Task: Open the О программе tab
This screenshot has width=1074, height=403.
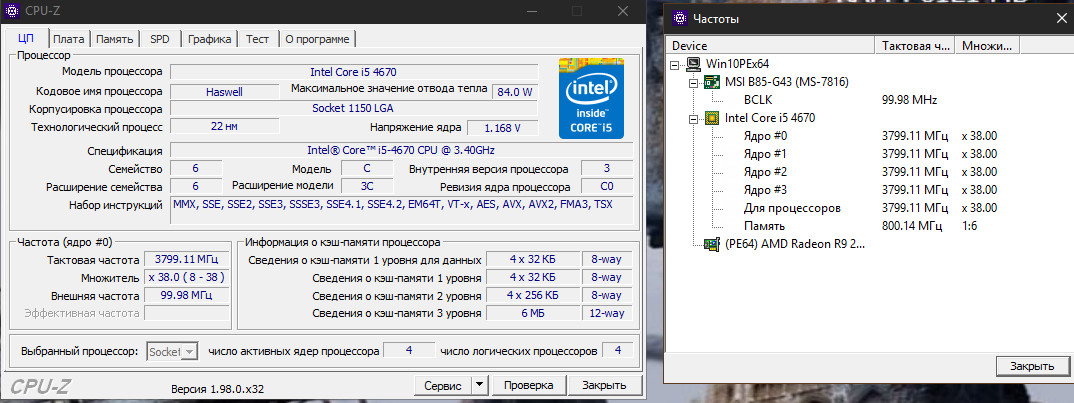Action: tap(317, 39)
